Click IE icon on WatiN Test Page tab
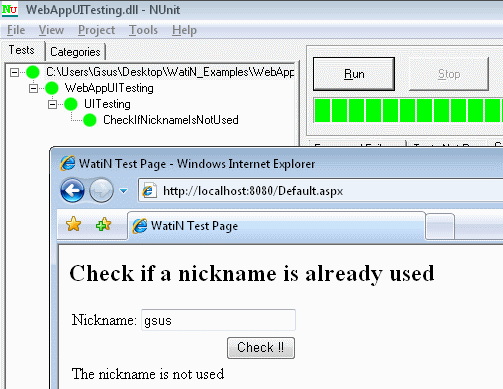The width and height of the screenshot is (503, 389). [140, 226]
